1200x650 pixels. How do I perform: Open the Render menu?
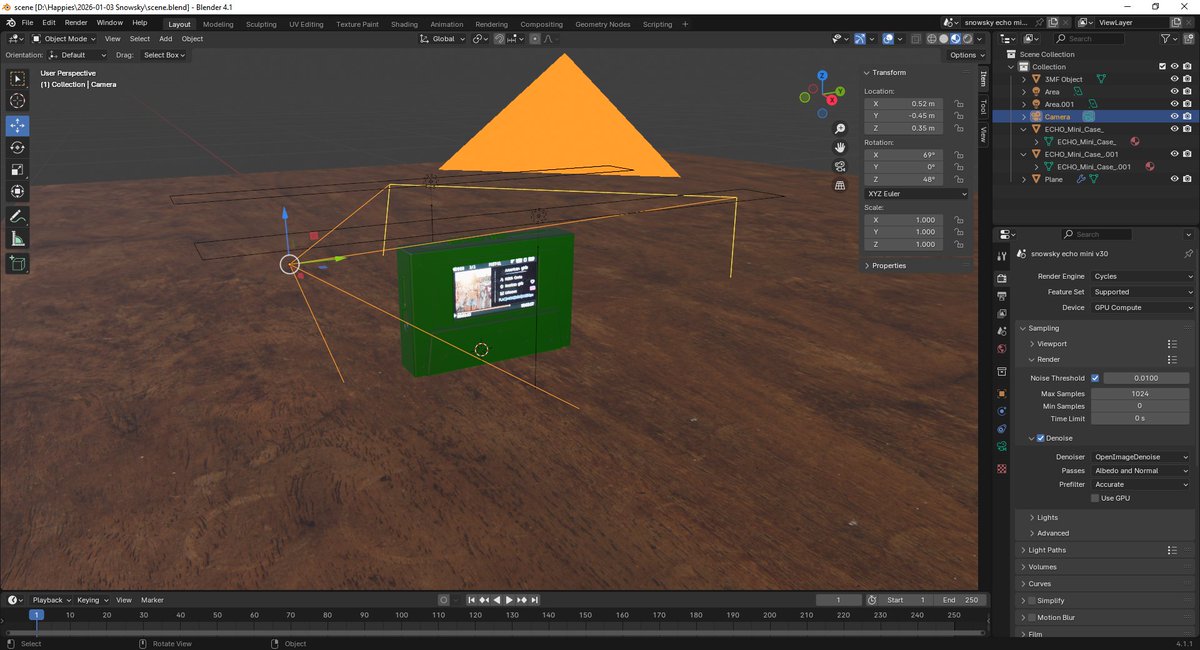(76, 22)
